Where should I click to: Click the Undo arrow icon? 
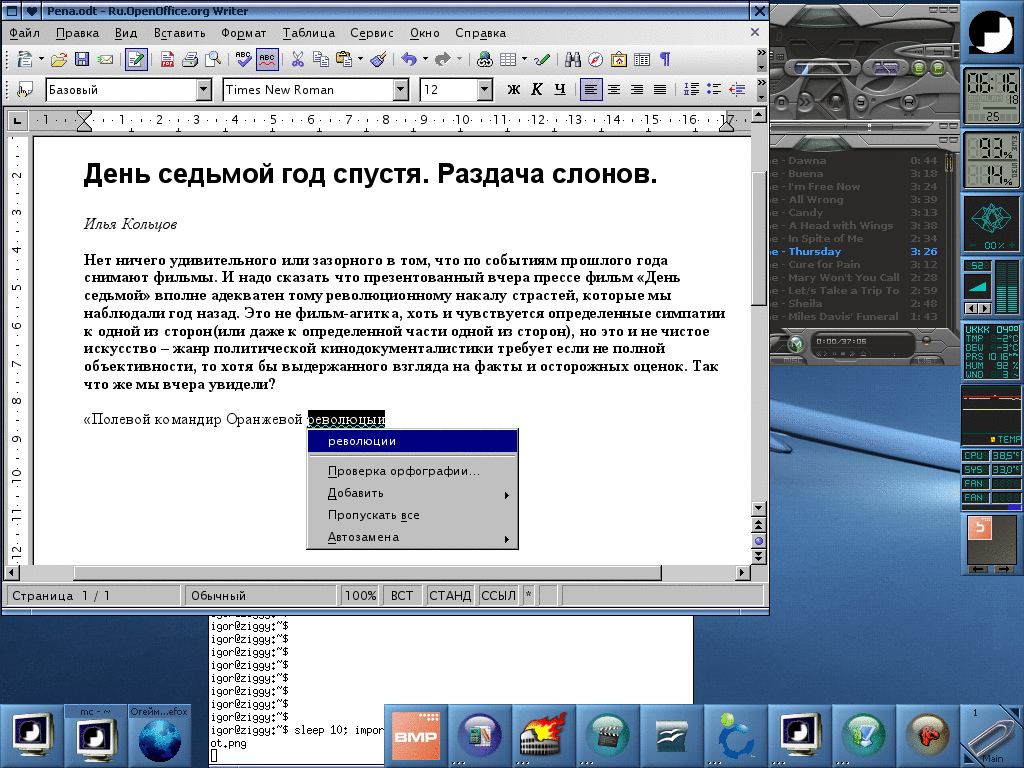pyautogui.click(x=407, y=59)
